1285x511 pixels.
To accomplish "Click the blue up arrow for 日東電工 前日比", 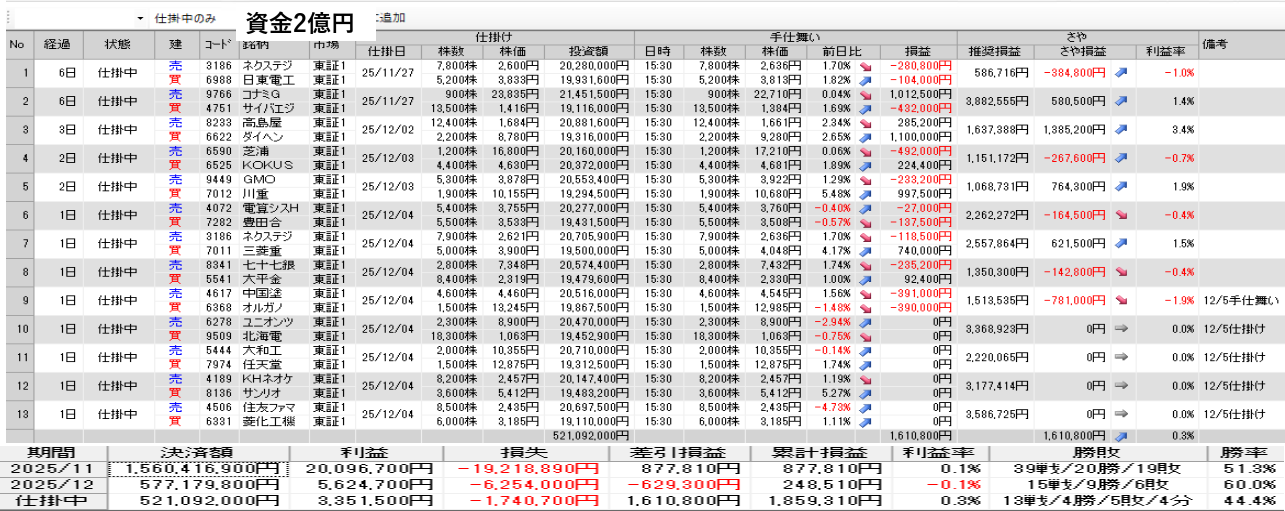I will click(x=864, y=79).
